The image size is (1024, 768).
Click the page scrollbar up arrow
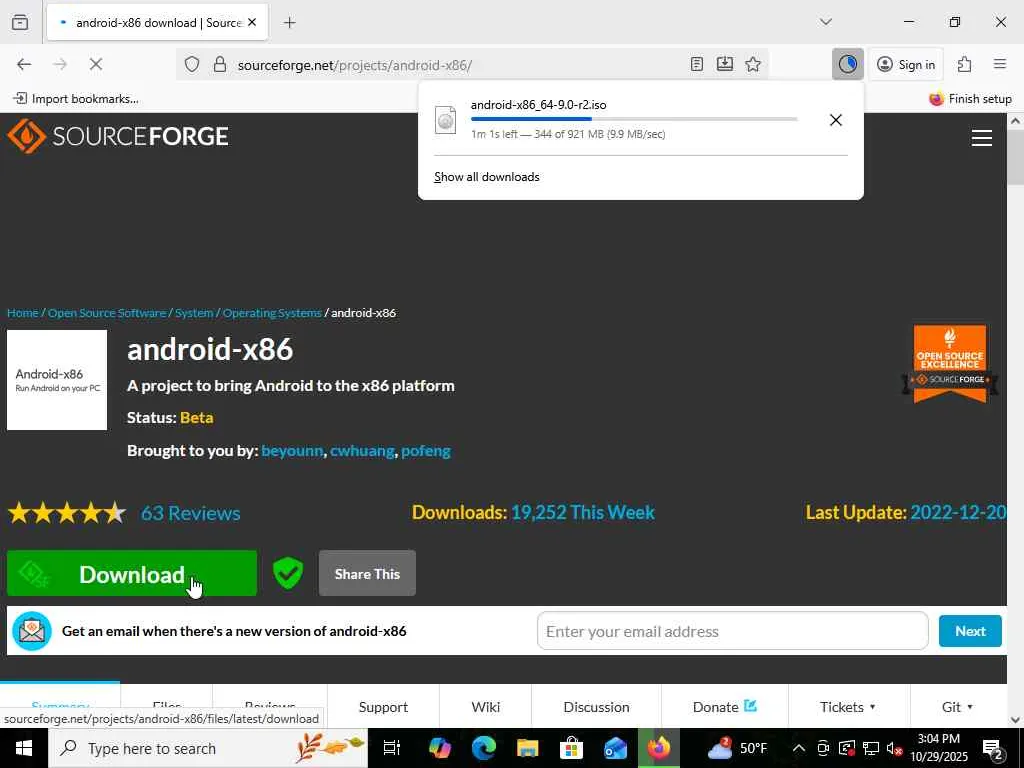coord(1016,121)
